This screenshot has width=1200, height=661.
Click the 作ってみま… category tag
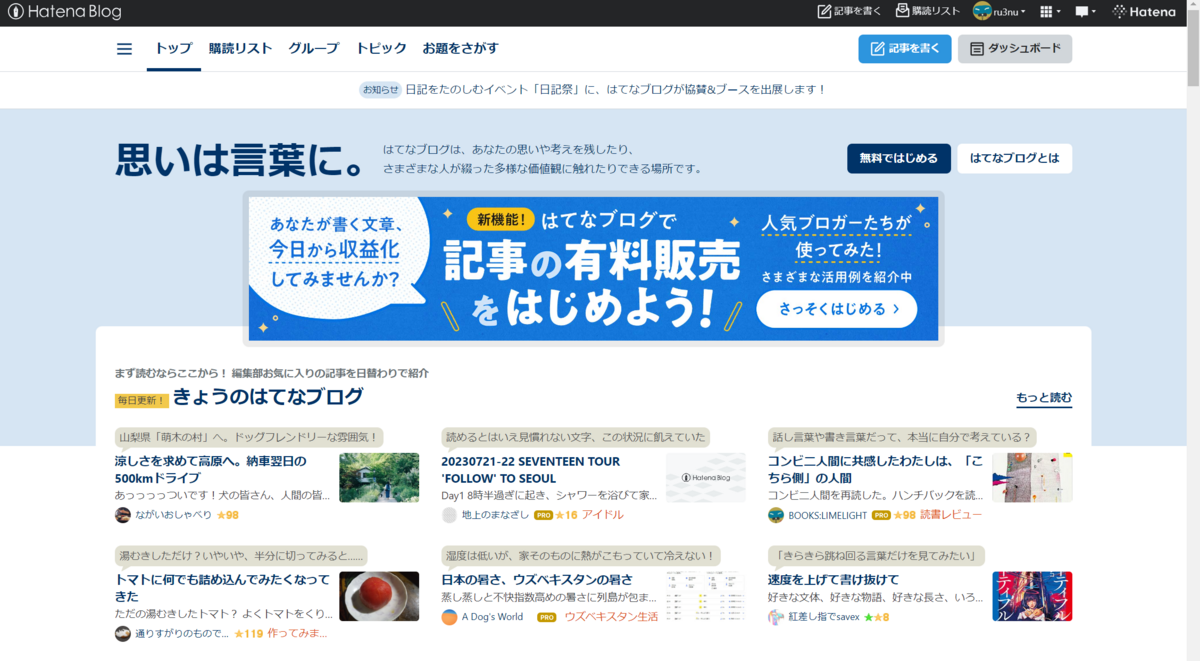pyautogui.click(x=297, y=633)
